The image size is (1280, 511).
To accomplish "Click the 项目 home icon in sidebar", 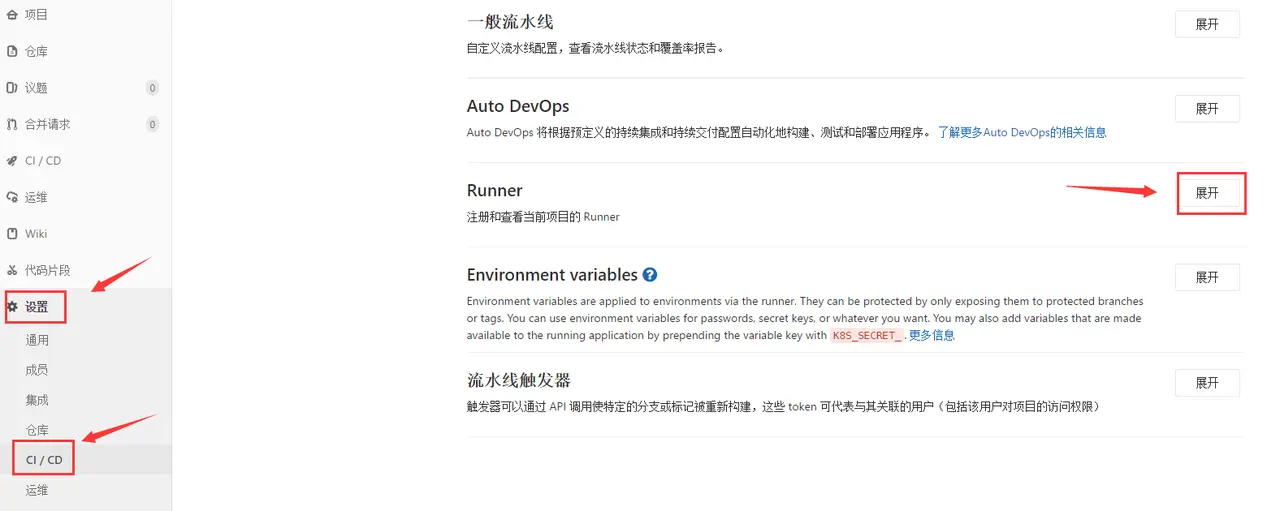I will (12, 15).
